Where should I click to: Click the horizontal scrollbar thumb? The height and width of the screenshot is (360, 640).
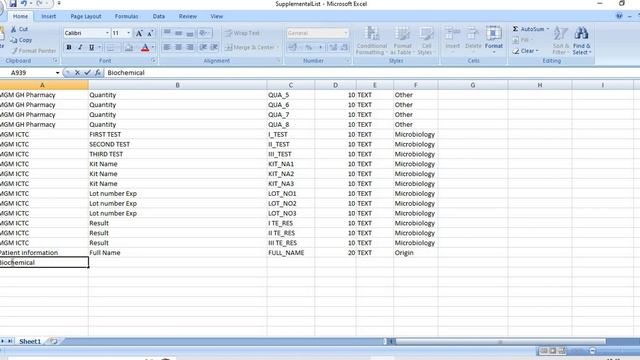pos(500,341)
